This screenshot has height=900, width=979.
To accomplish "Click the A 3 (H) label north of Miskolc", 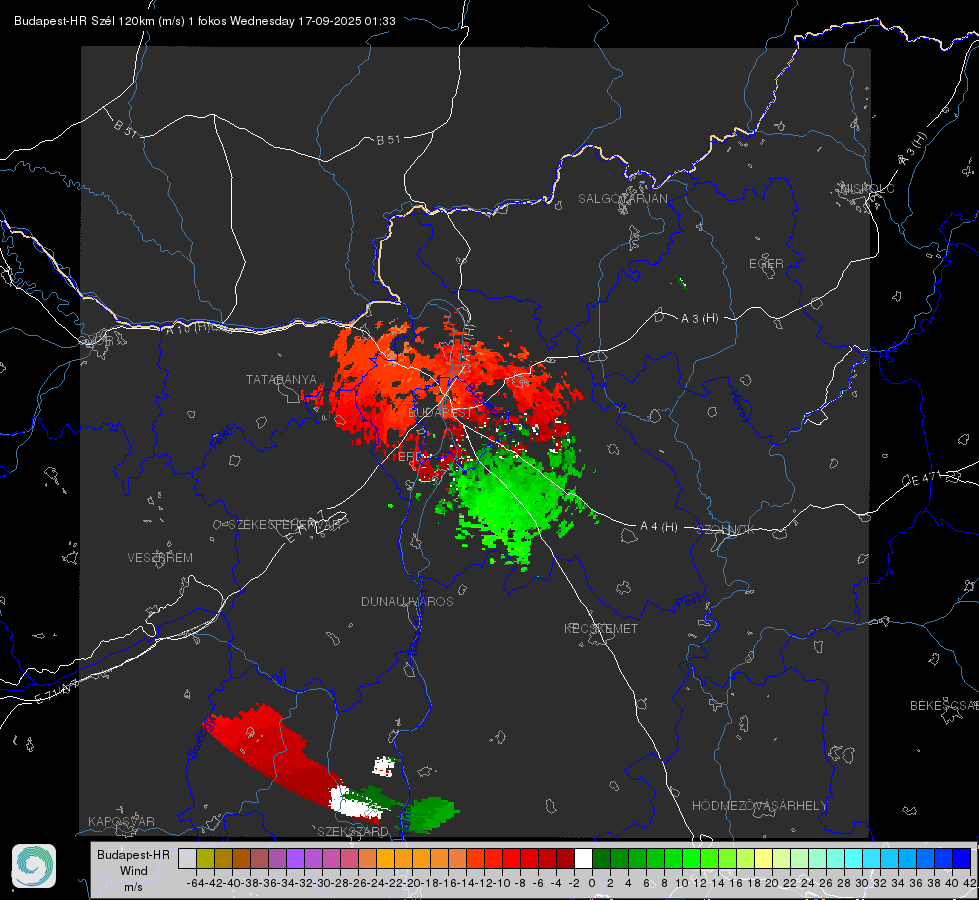I will point(913,149).
